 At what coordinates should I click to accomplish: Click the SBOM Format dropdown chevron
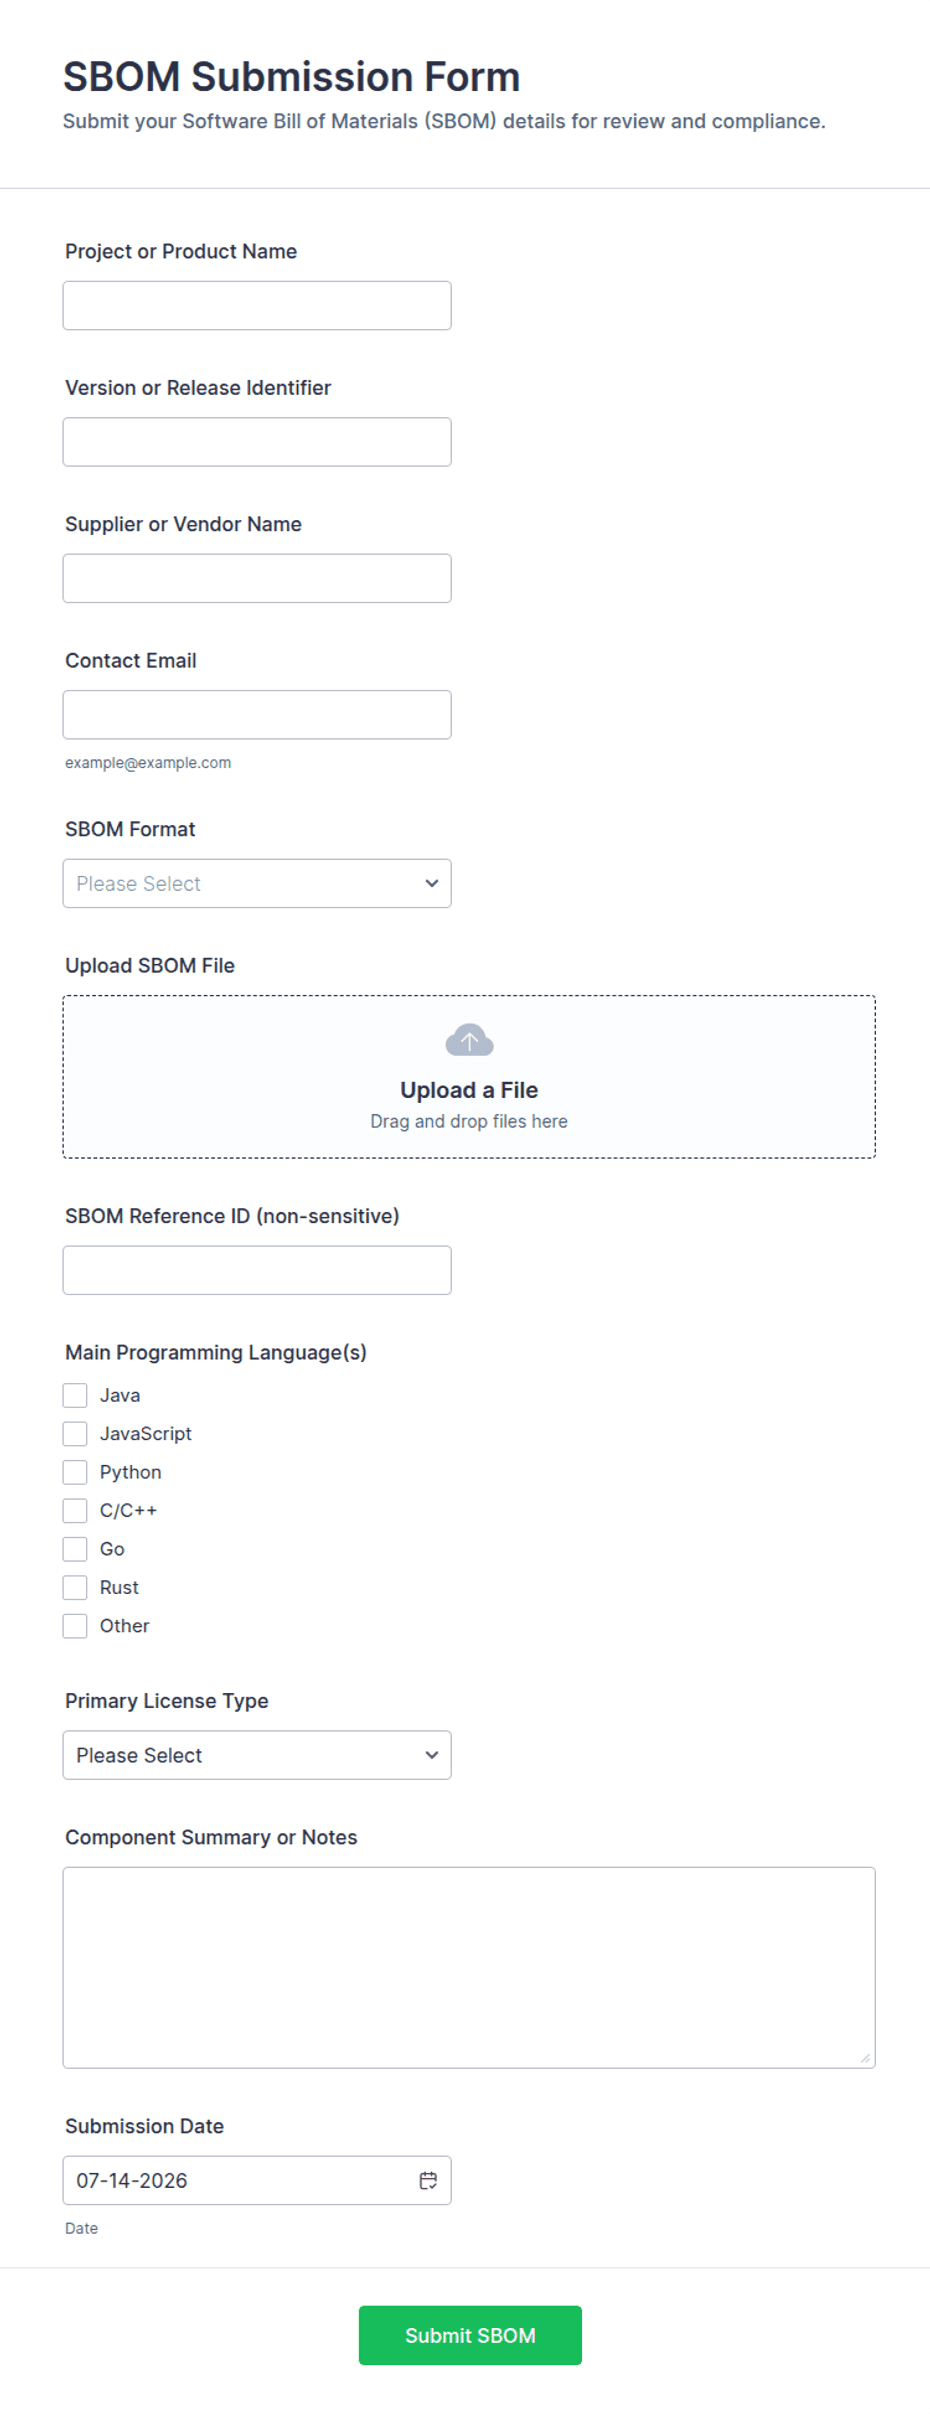click(x=432, y=883)
